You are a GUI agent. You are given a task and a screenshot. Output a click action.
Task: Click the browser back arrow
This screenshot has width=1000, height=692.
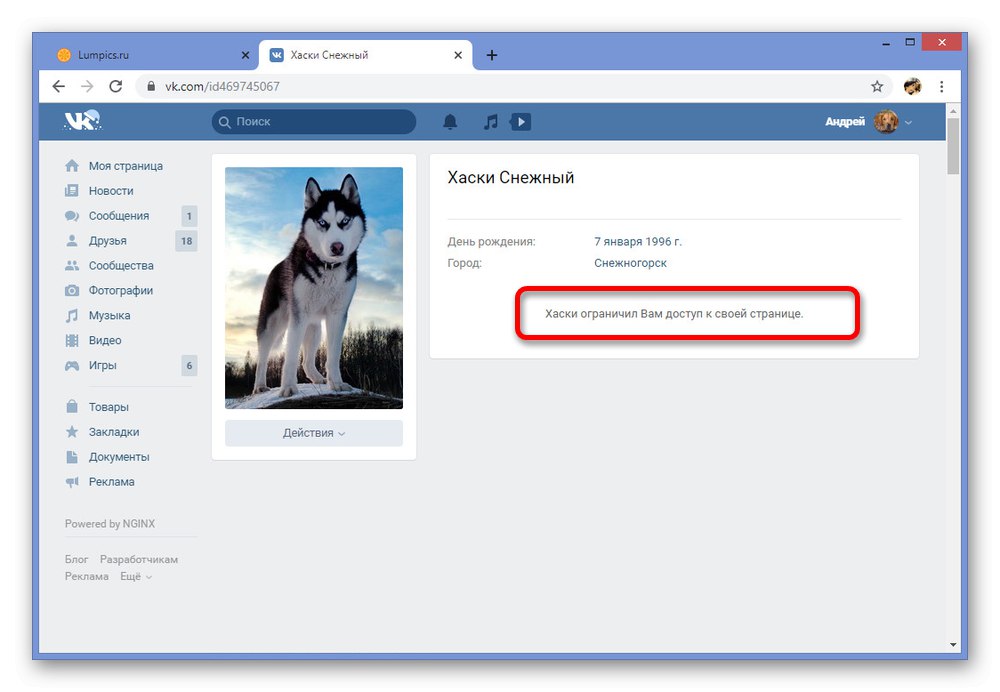tap(59, 86)
